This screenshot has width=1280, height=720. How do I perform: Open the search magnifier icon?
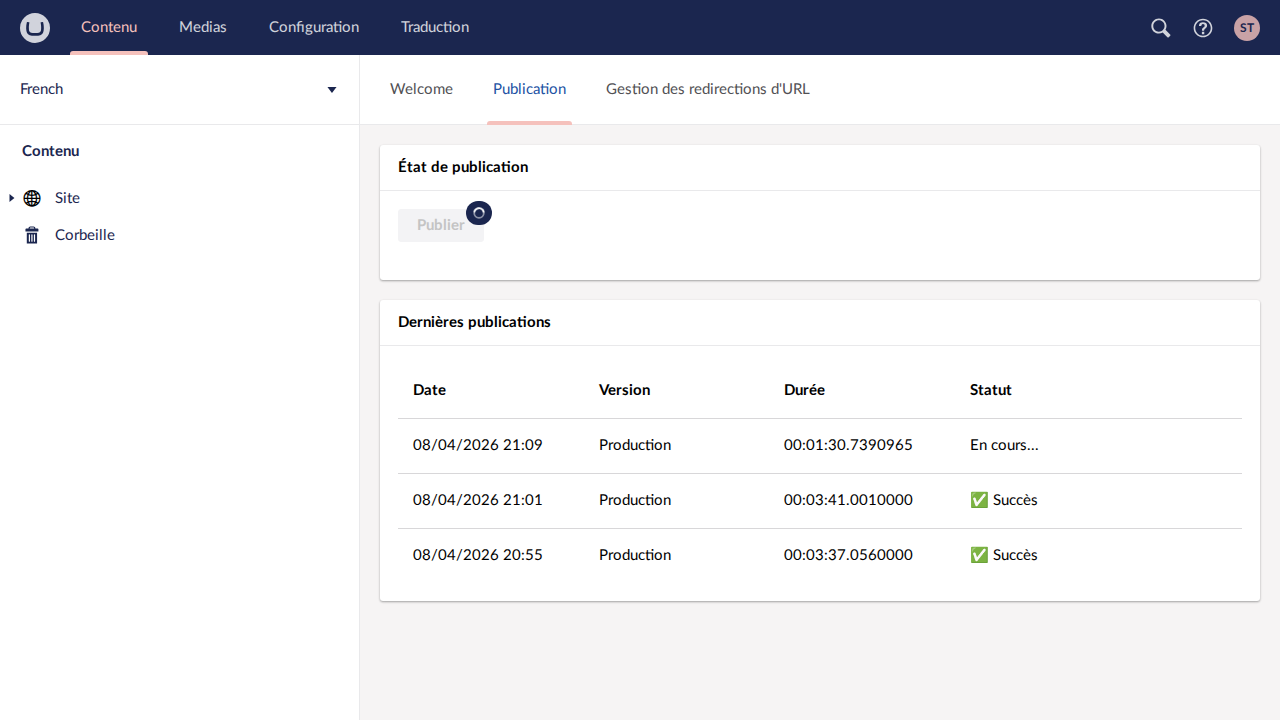pos(1160,28)
